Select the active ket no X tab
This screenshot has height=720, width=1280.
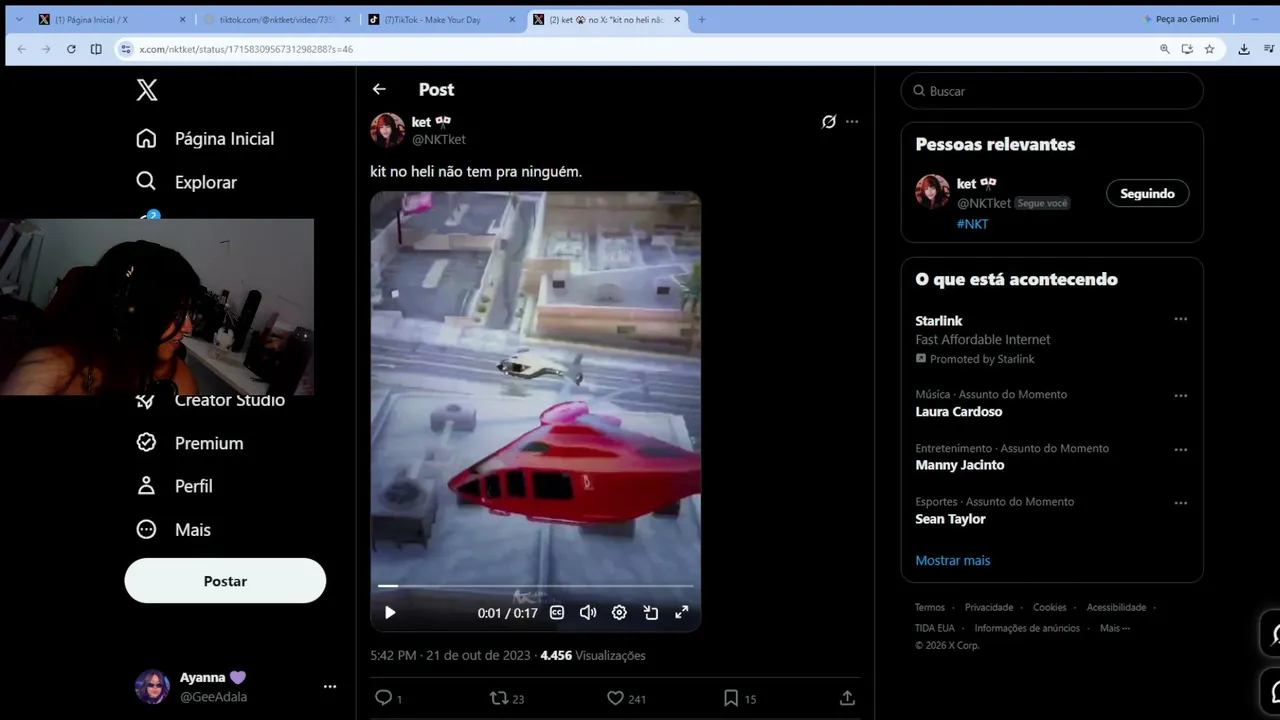tap(607, 20)
